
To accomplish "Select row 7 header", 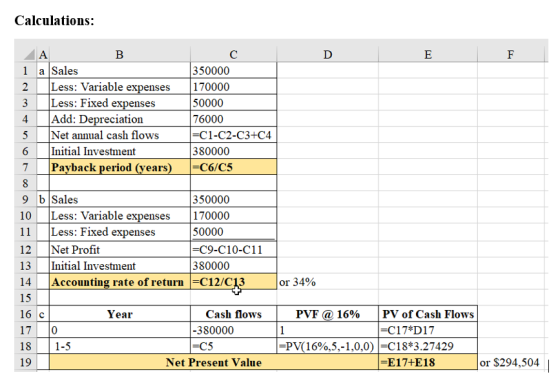I will click(25, 167).
